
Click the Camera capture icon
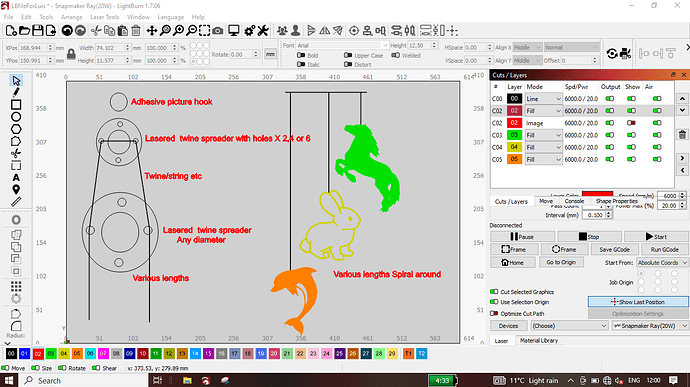217,30
